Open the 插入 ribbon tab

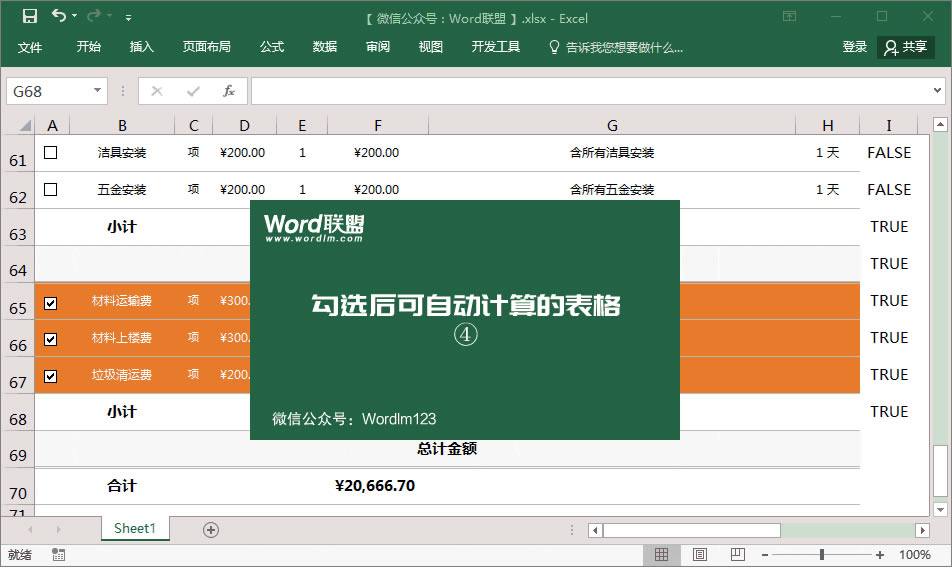coord(142,47)
